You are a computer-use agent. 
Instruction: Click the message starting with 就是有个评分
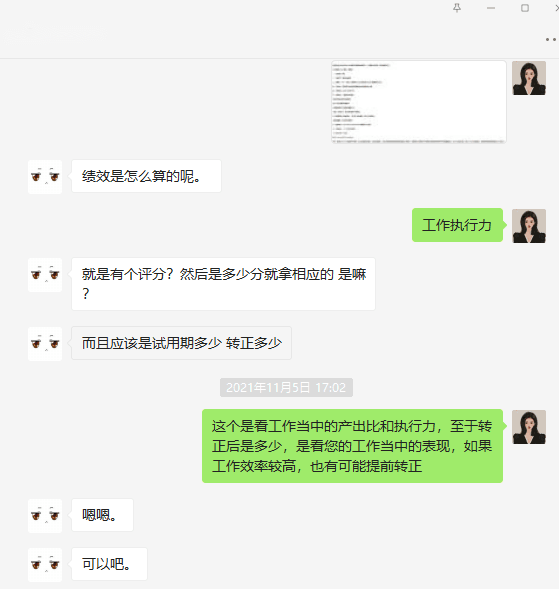[223, 284]
